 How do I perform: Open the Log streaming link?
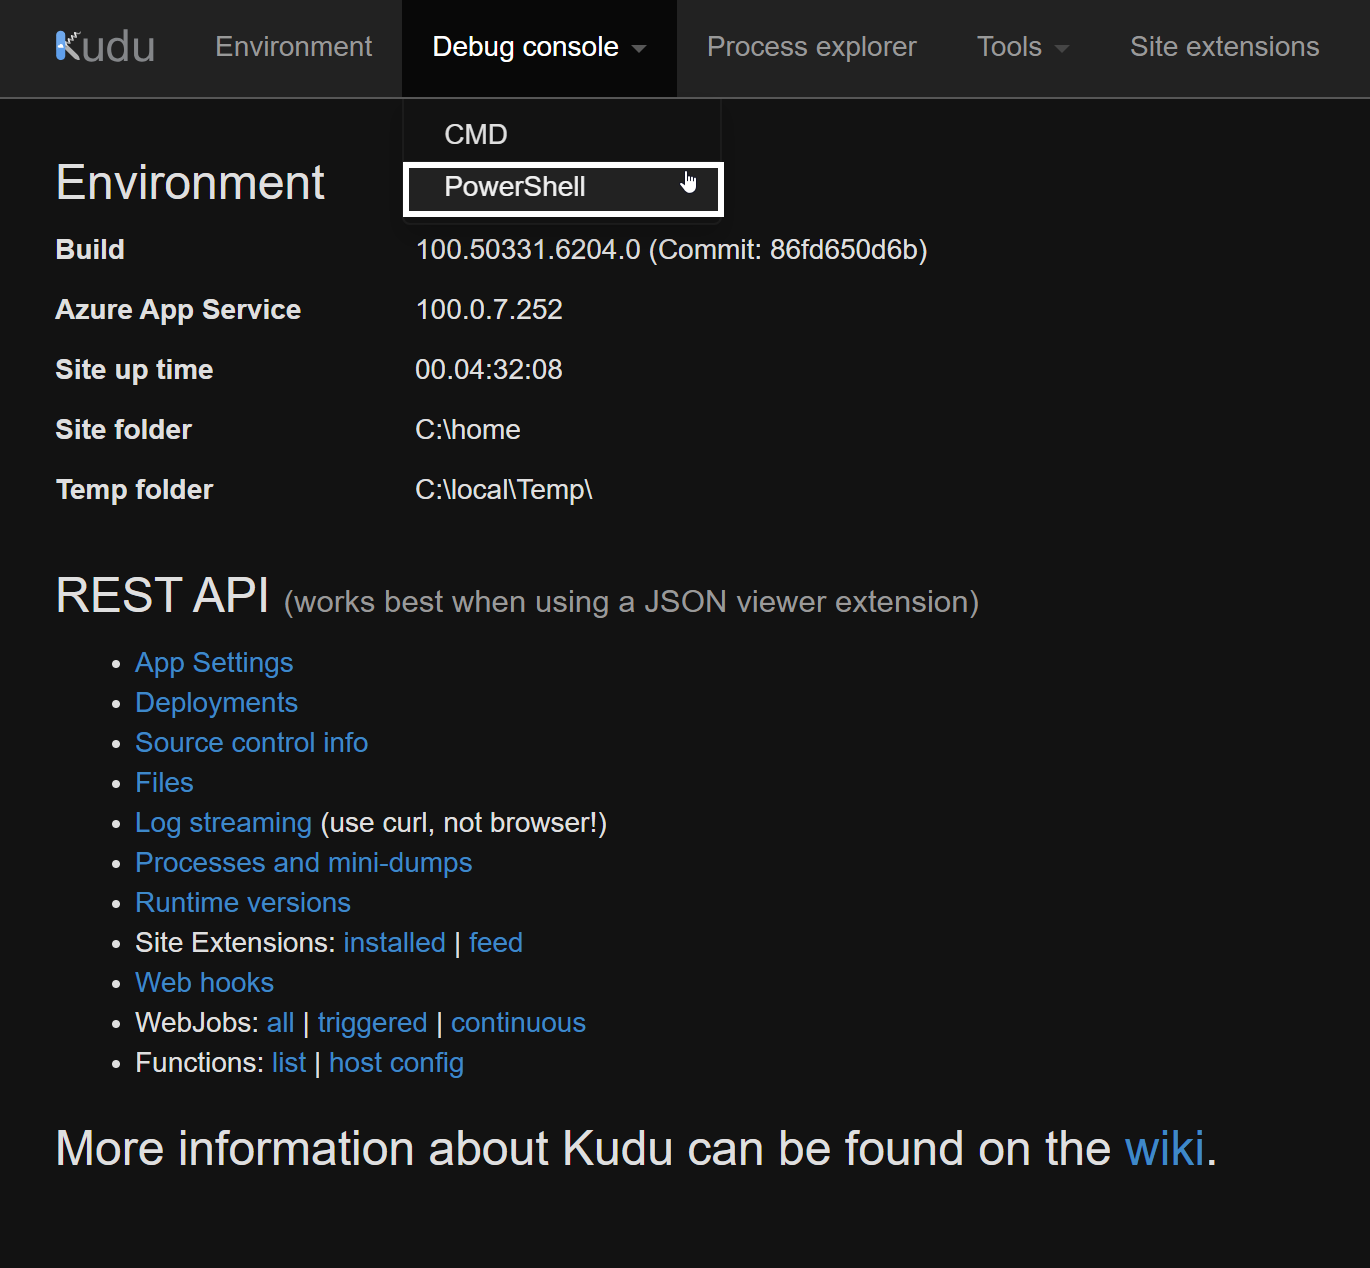pyautogui.click(x=223, y=823)
